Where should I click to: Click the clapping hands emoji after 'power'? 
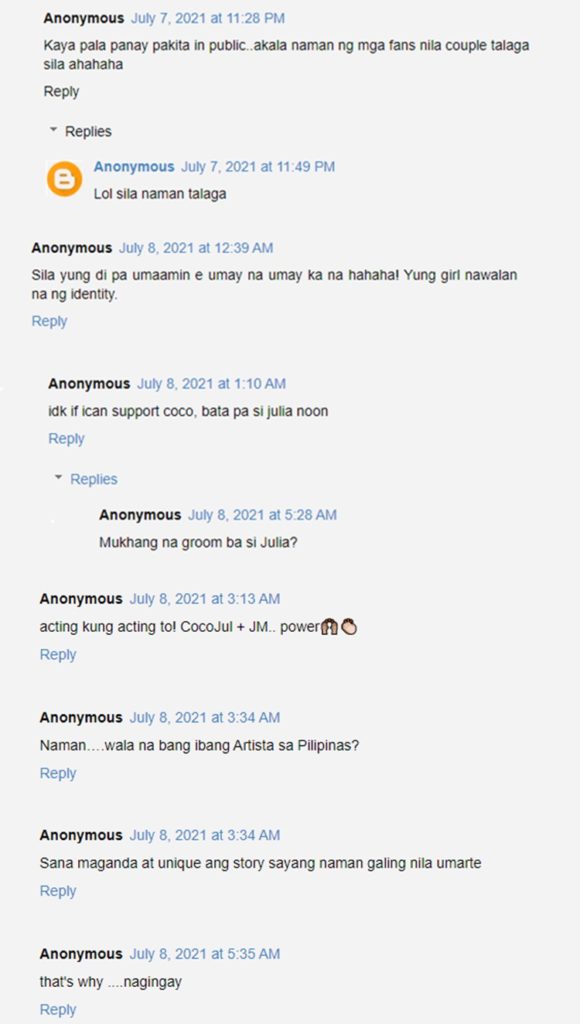click(349, 628)
